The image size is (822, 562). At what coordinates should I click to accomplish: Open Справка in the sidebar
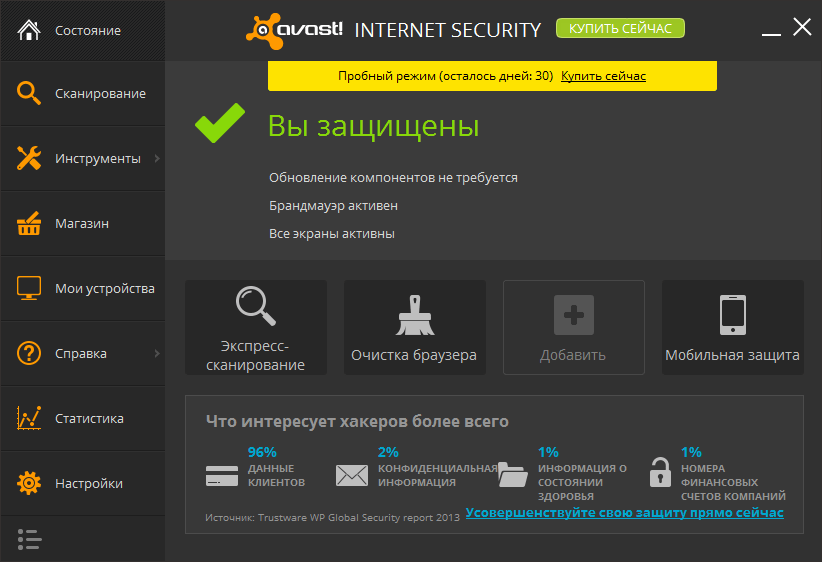coord(83,353)
